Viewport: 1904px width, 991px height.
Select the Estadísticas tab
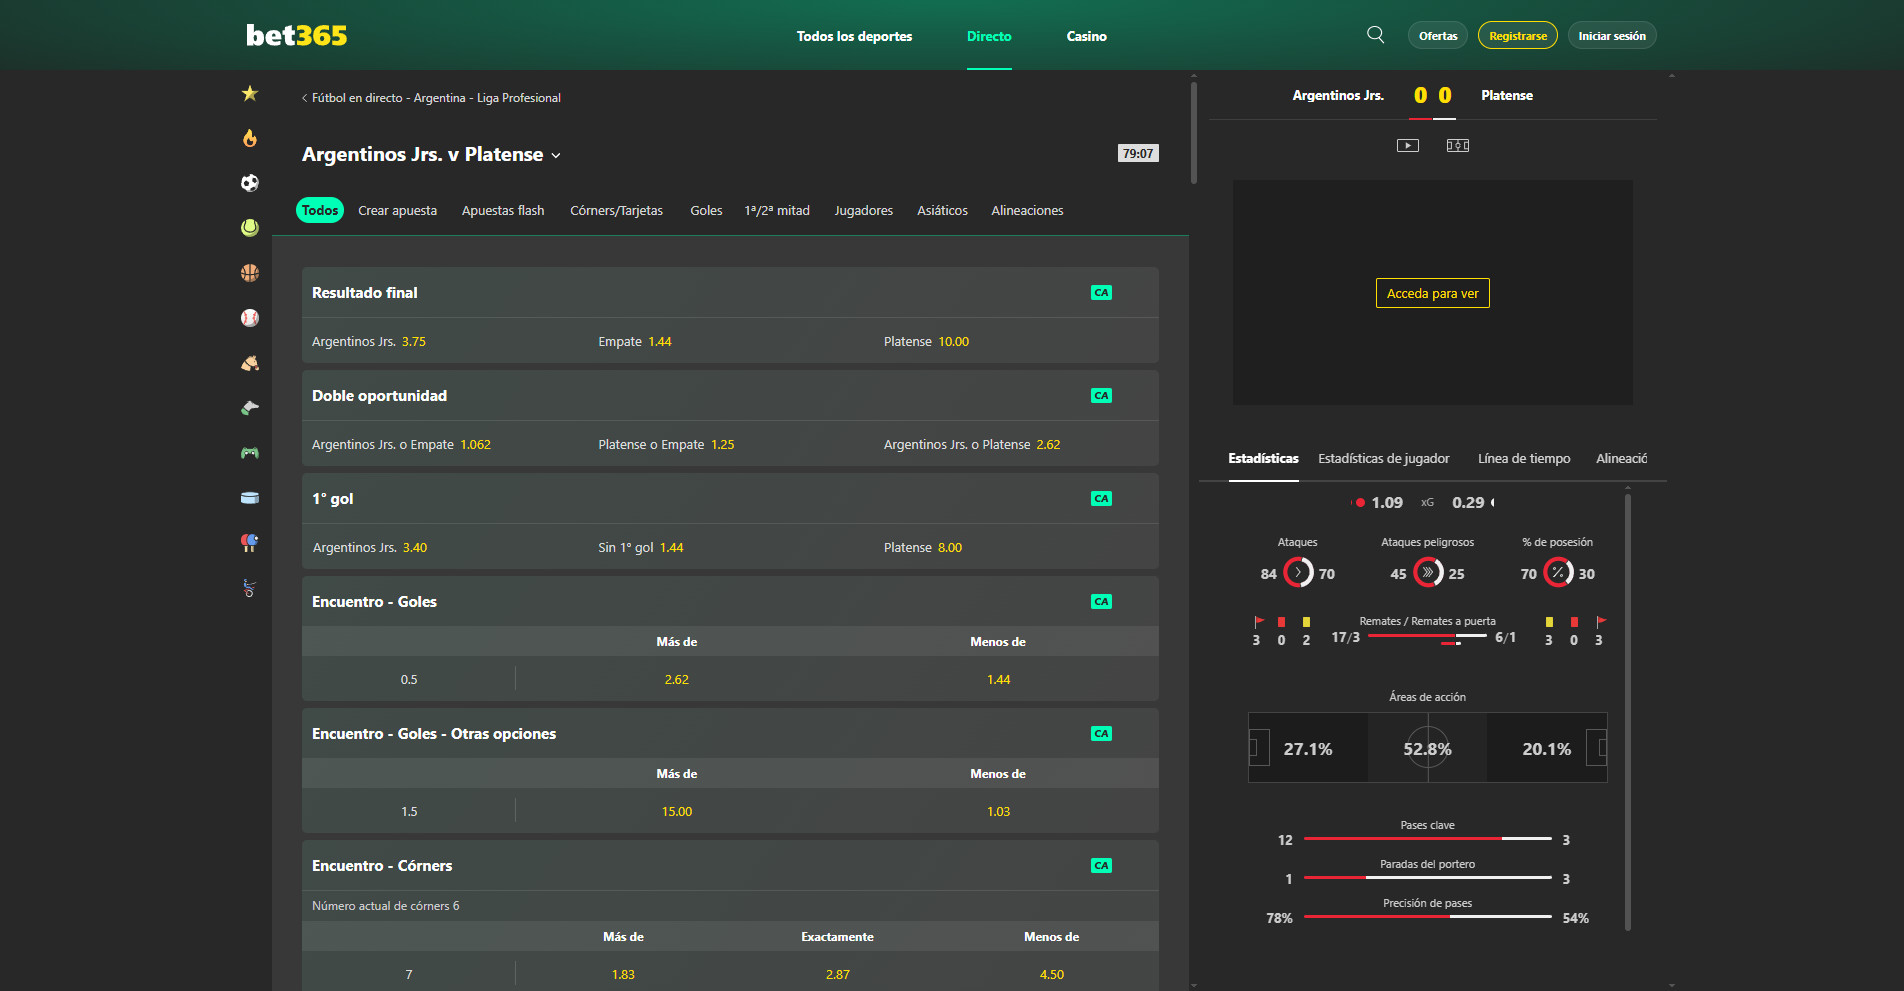click(1264, 459)
